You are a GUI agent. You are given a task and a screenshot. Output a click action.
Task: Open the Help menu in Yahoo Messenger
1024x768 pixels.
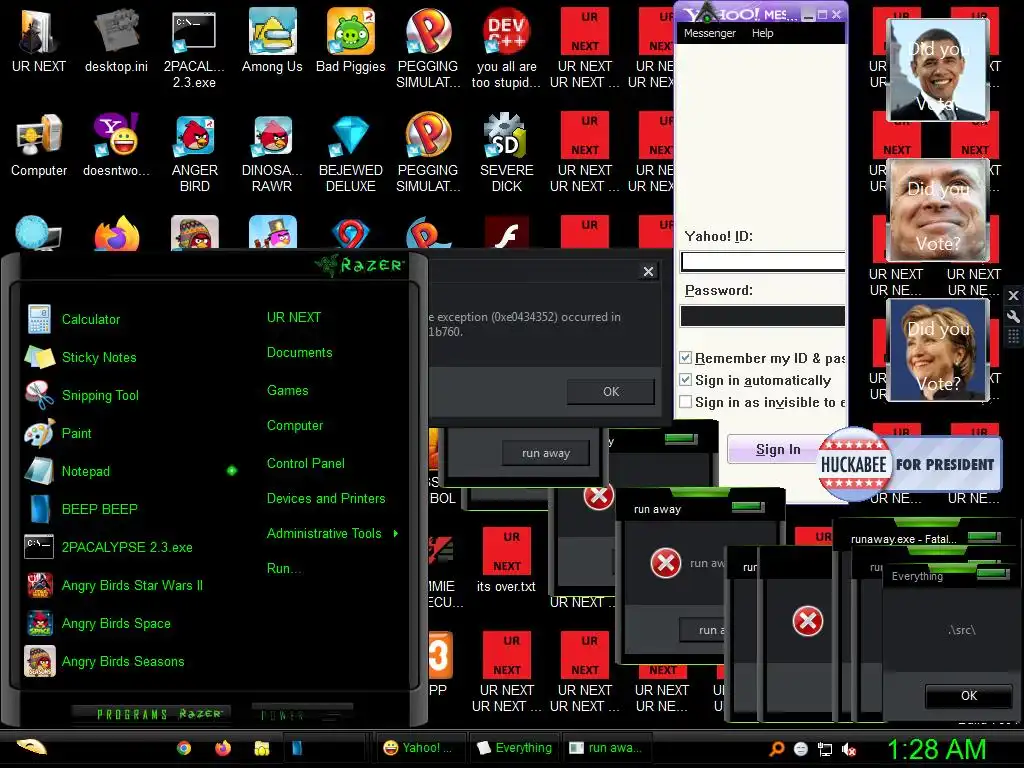762,33
